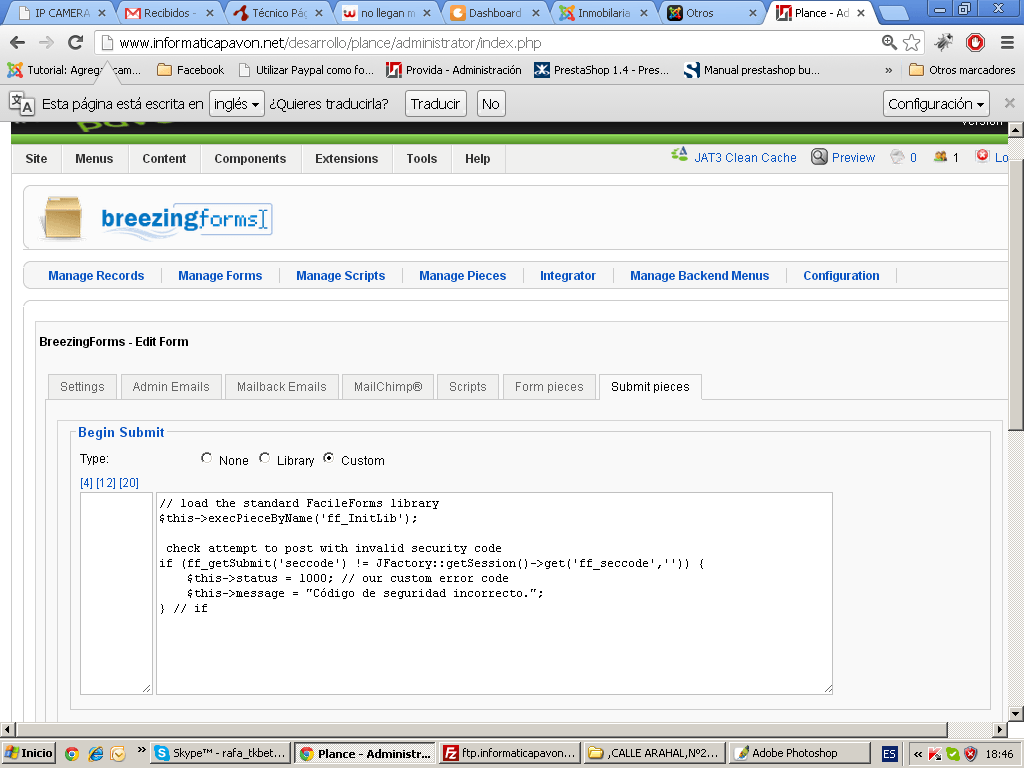The height and width of the screenshot is (768, 1024).
Task: Expand hidden system tray icons arrow
Action: click(918, 754)
